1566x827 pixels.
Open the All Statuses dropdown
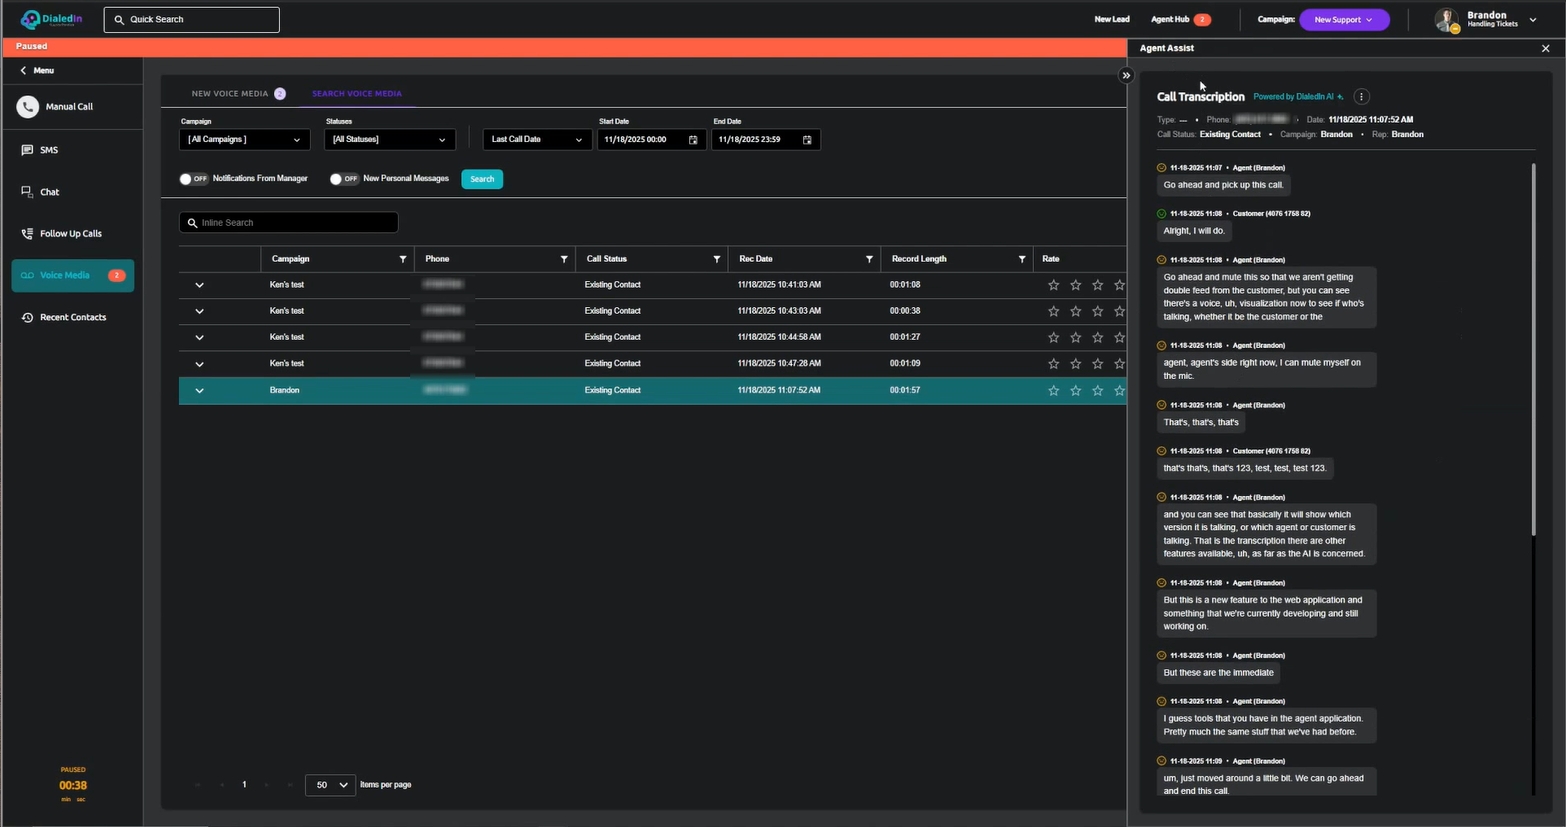(x=389, y=140)
